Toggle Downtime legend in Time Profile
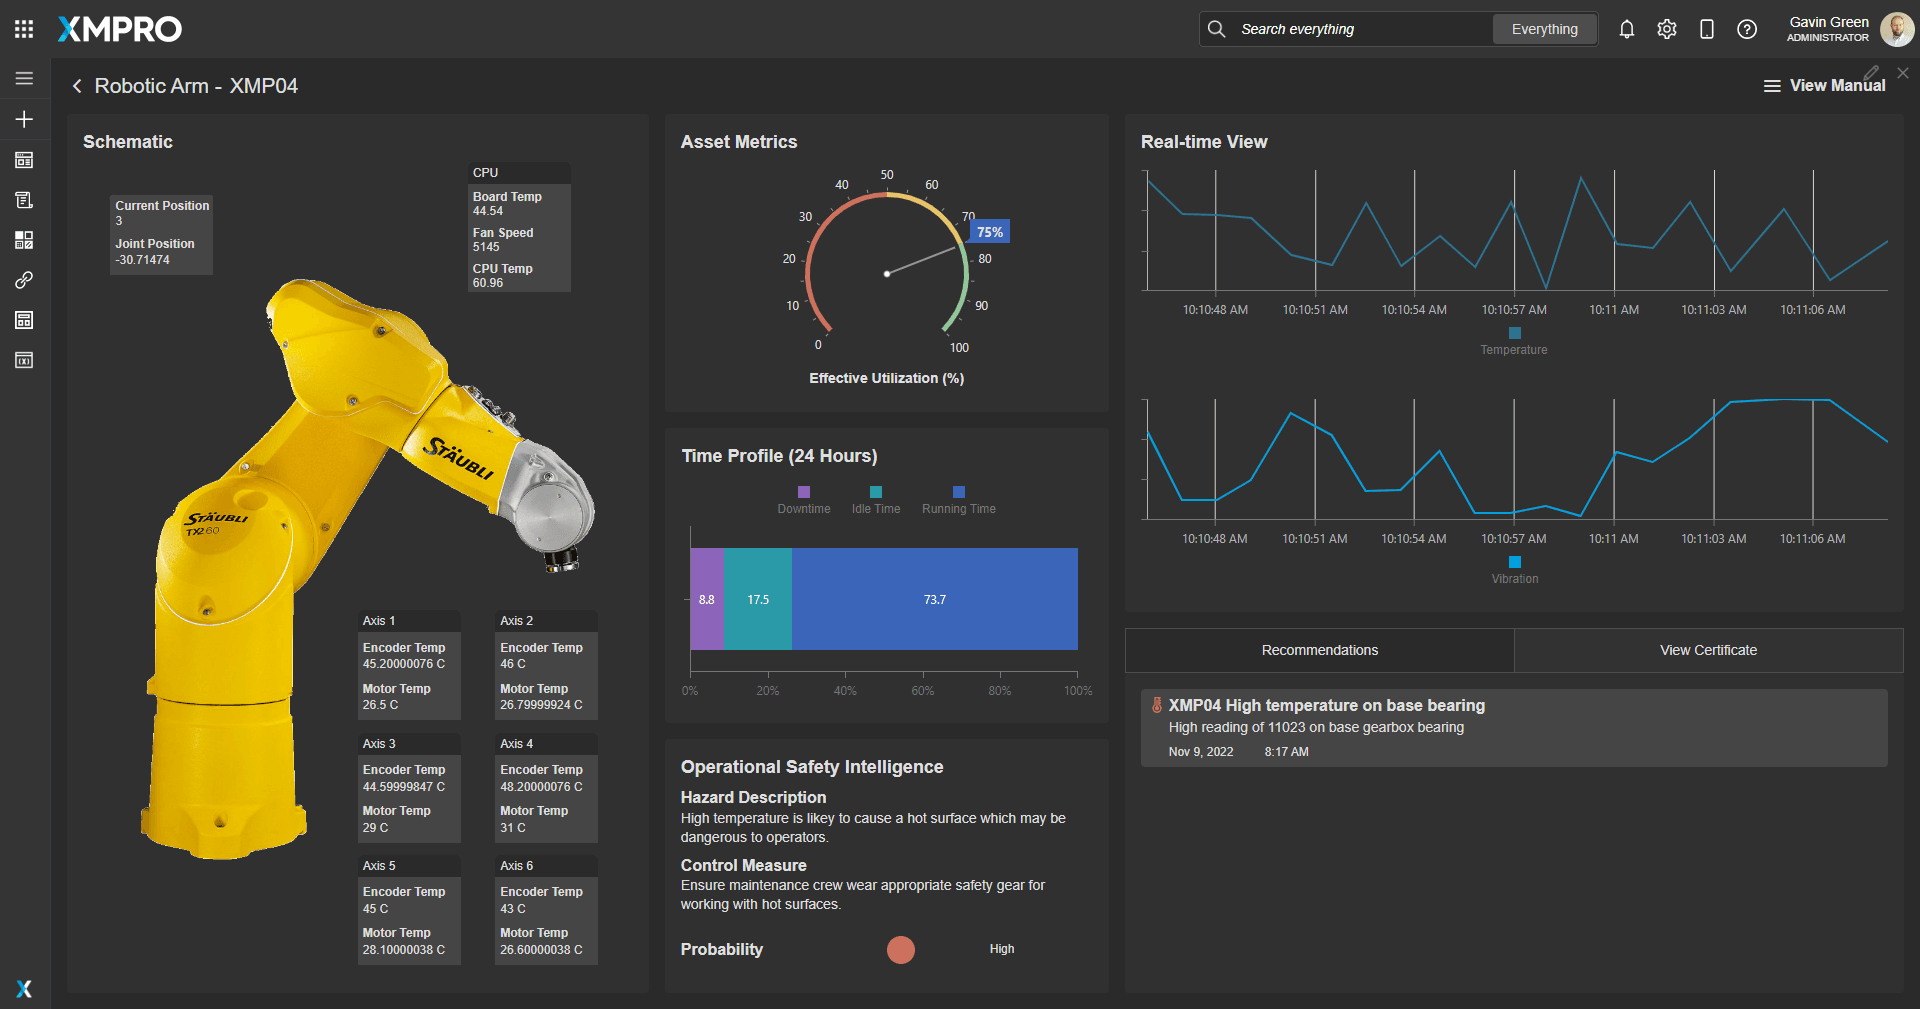Viewport: 1920px width, 1009px height. click(x=804, y=500)
